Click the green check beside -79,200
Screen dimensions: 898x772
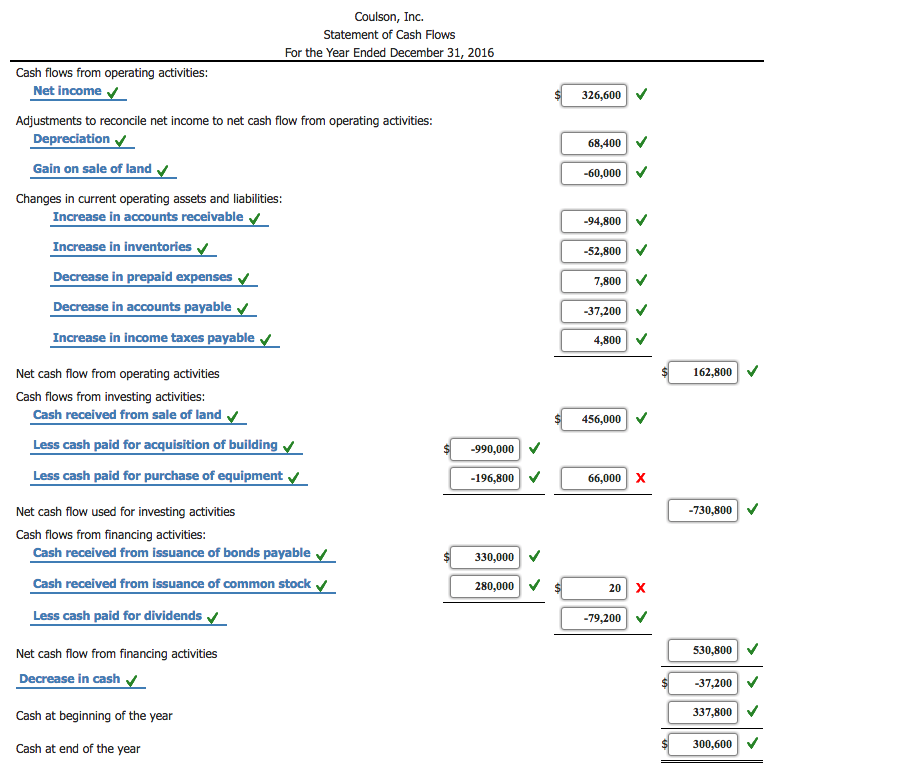[x=641, y=617]
